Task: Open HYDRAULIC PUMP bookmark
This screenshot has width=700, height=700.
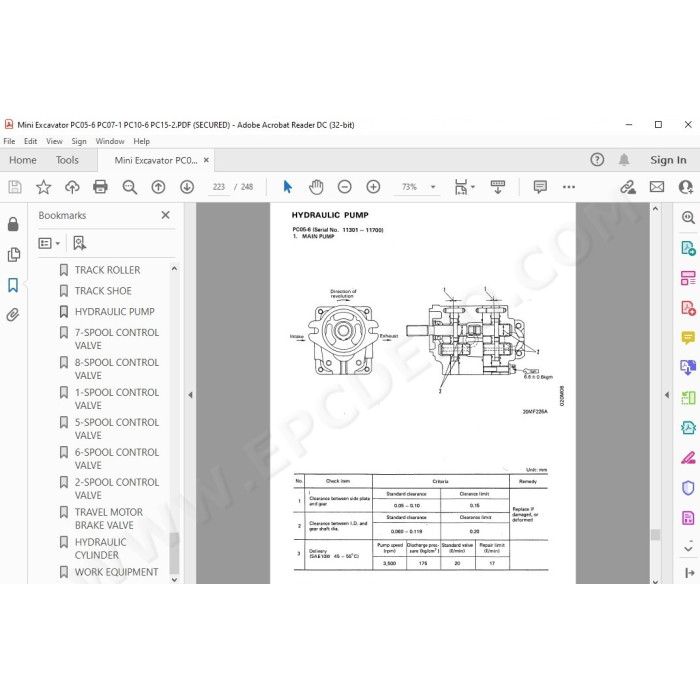Action: tap(114, 312)
